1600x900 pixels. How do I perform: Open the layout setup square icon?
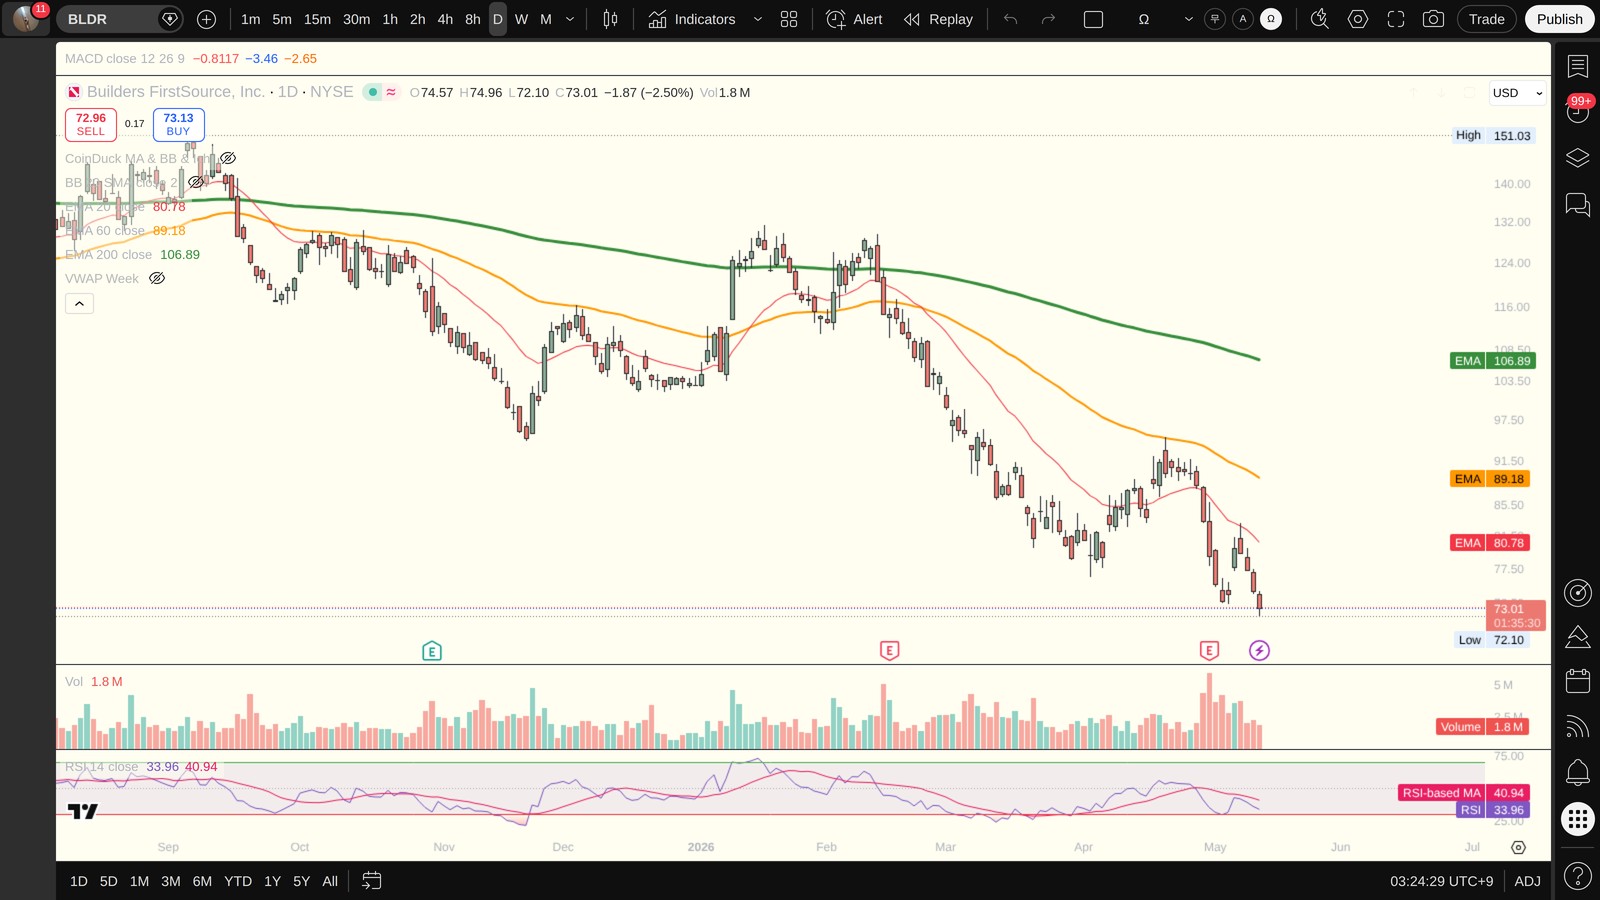[1093, 19]
